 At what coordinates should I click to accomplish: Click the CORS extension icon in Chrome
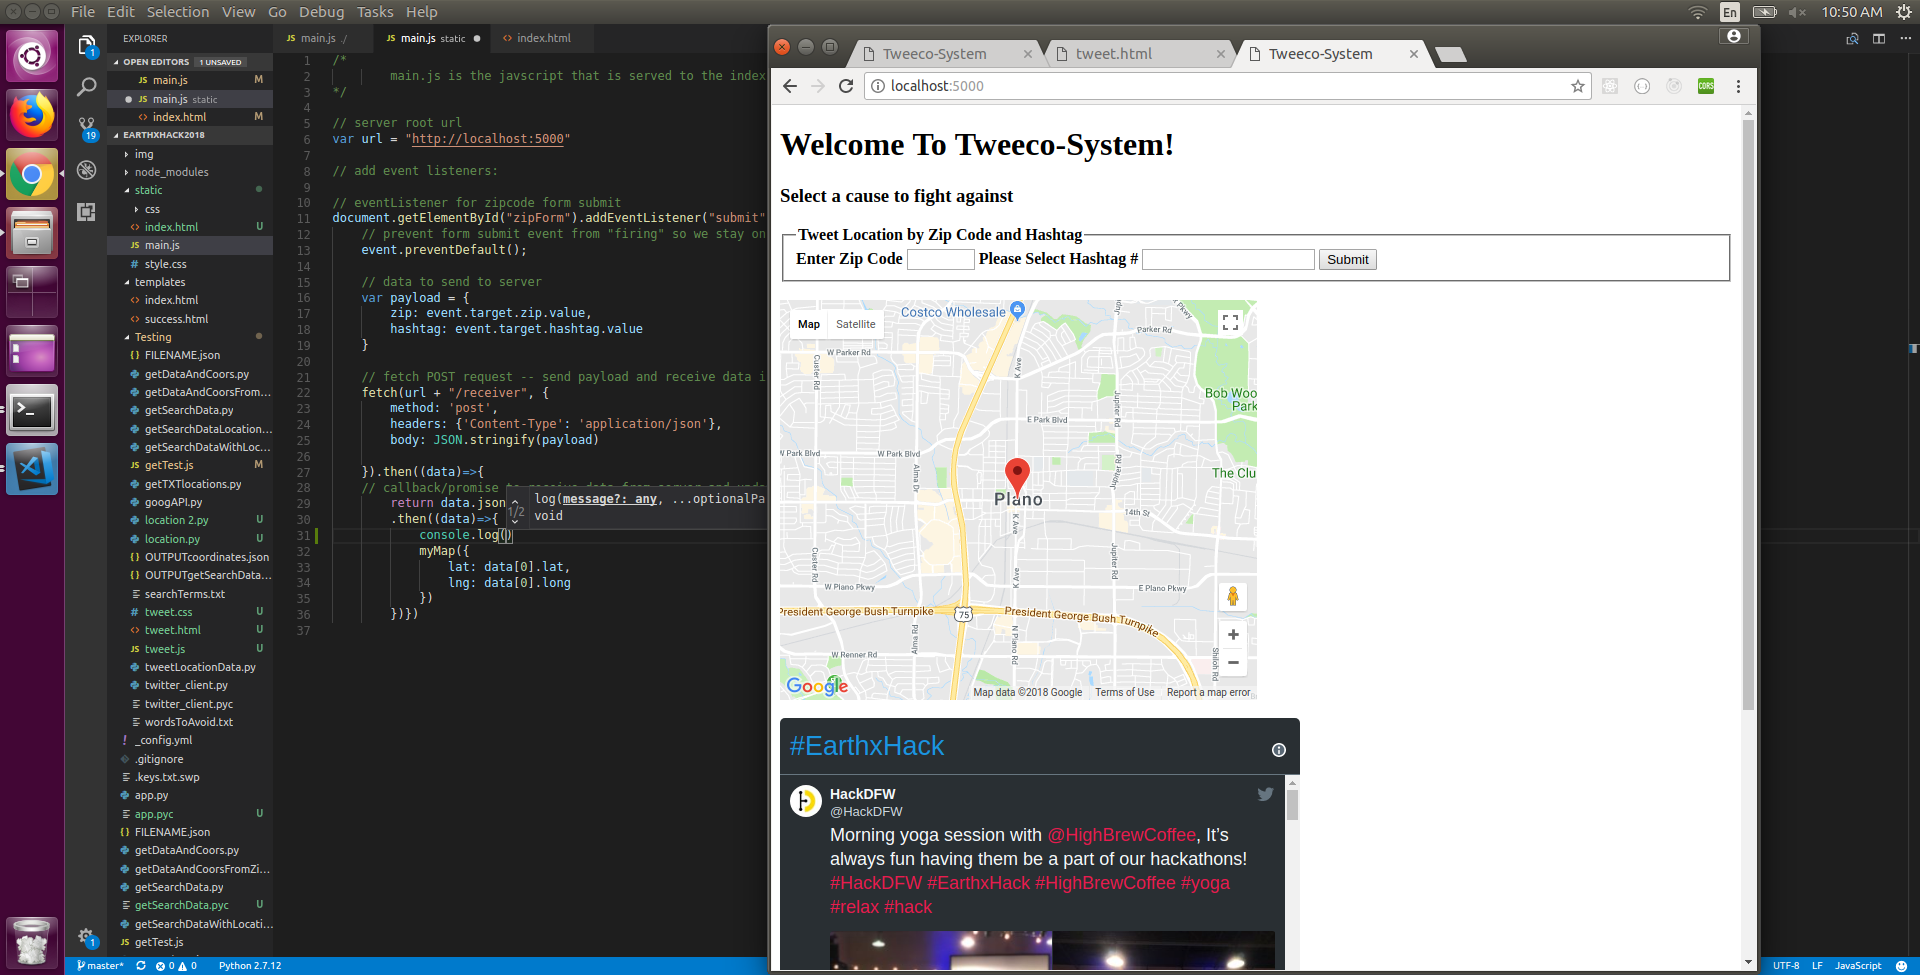point(1706,86)
